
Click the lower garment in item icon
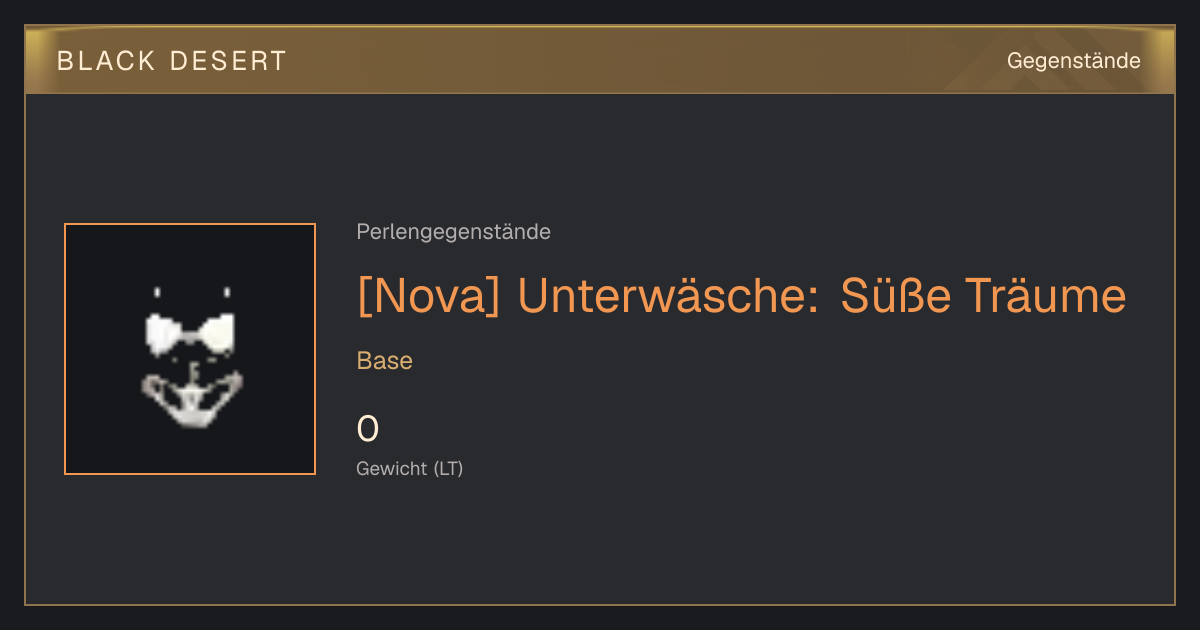[x=191, y=399]
